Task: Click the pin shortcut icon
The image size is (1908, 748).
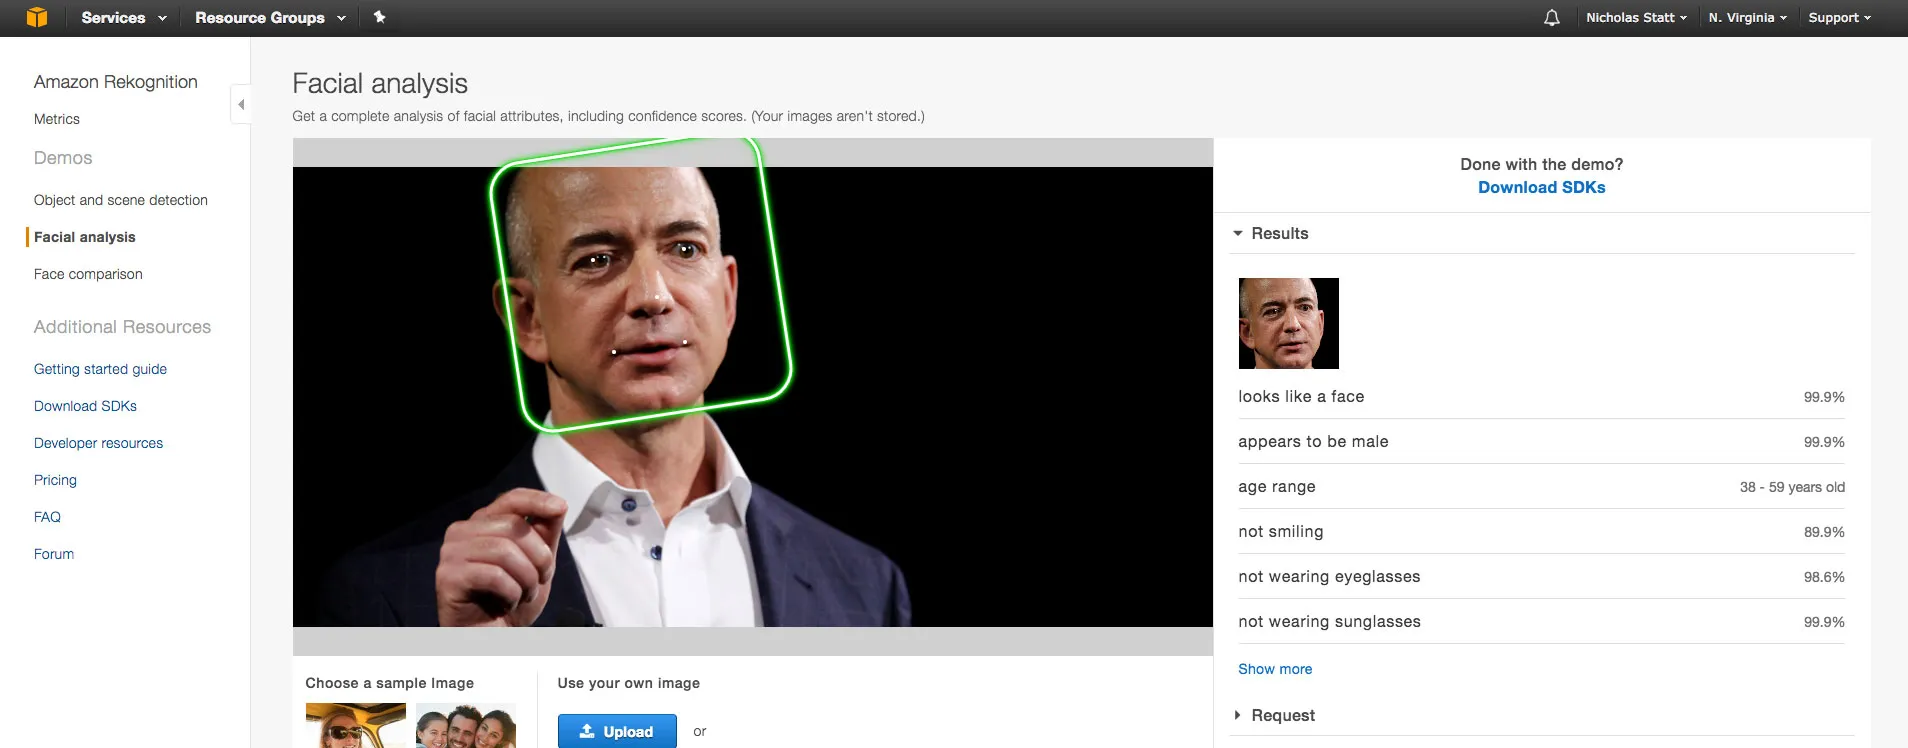Action: [x=379, y=17]
